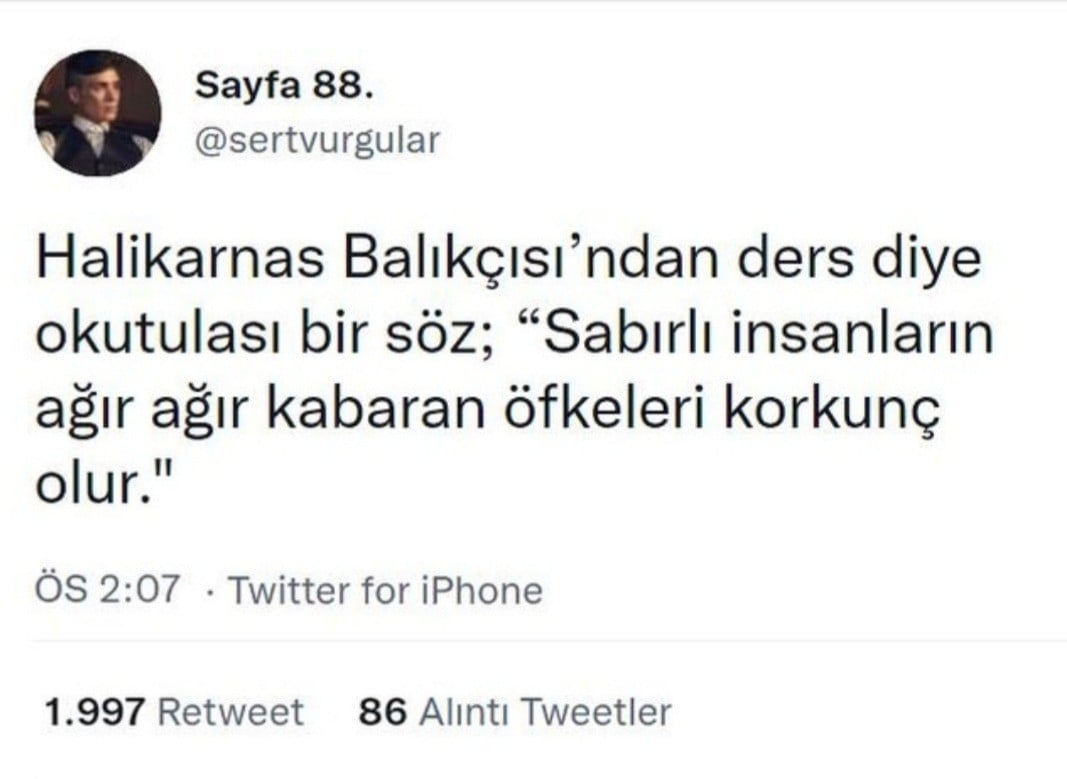This screenshot has width=1067, height=779.
Task: Click the word Tweetler after Alıntı
Action: tap(597, 712)
